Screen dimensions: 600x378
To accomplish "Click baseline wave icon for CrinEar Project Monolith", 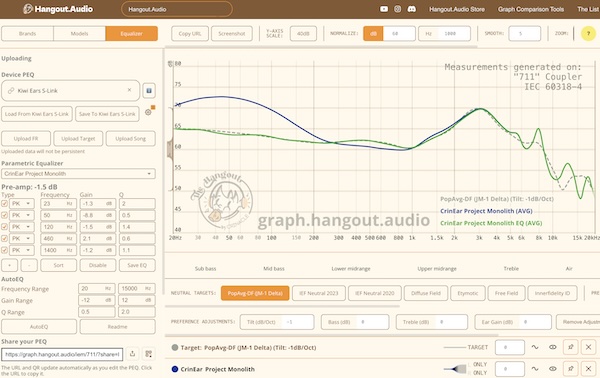I will point(535,369).
